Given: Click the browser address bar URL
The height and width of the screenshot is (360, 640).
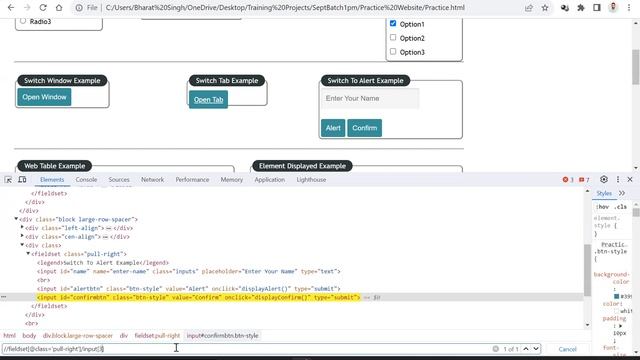Looking at the screenshot, I should click(285, 8).
